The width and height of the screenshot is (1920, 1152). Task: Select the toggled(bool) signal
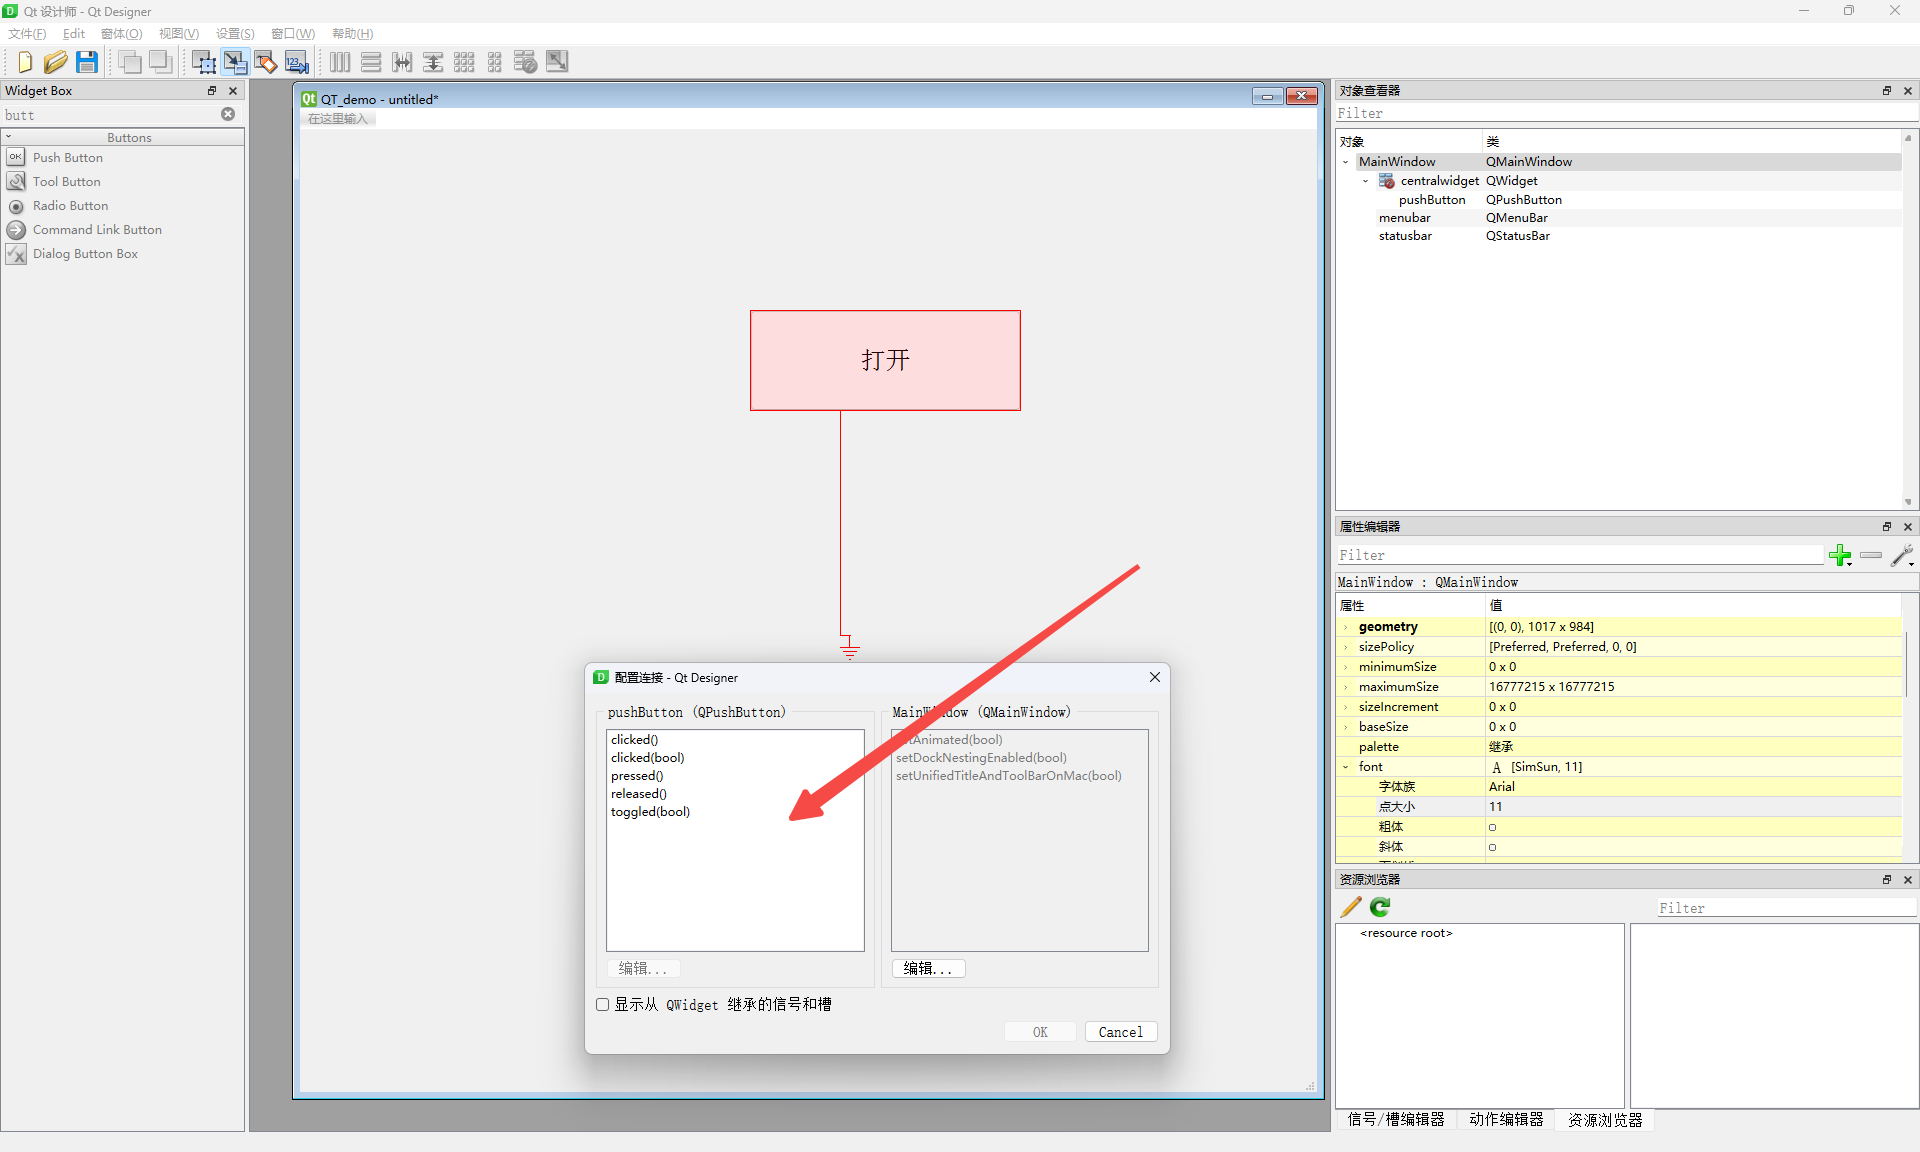pyautogui.click(x=650, y=812)
